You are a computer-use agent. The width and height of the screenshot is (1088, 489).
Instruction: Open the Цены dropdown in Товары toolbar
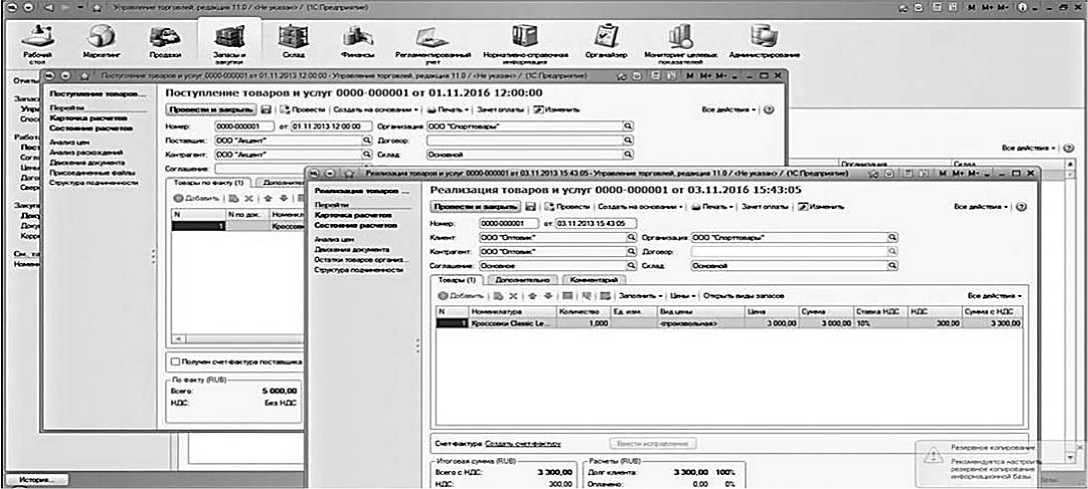pos(683,295)
